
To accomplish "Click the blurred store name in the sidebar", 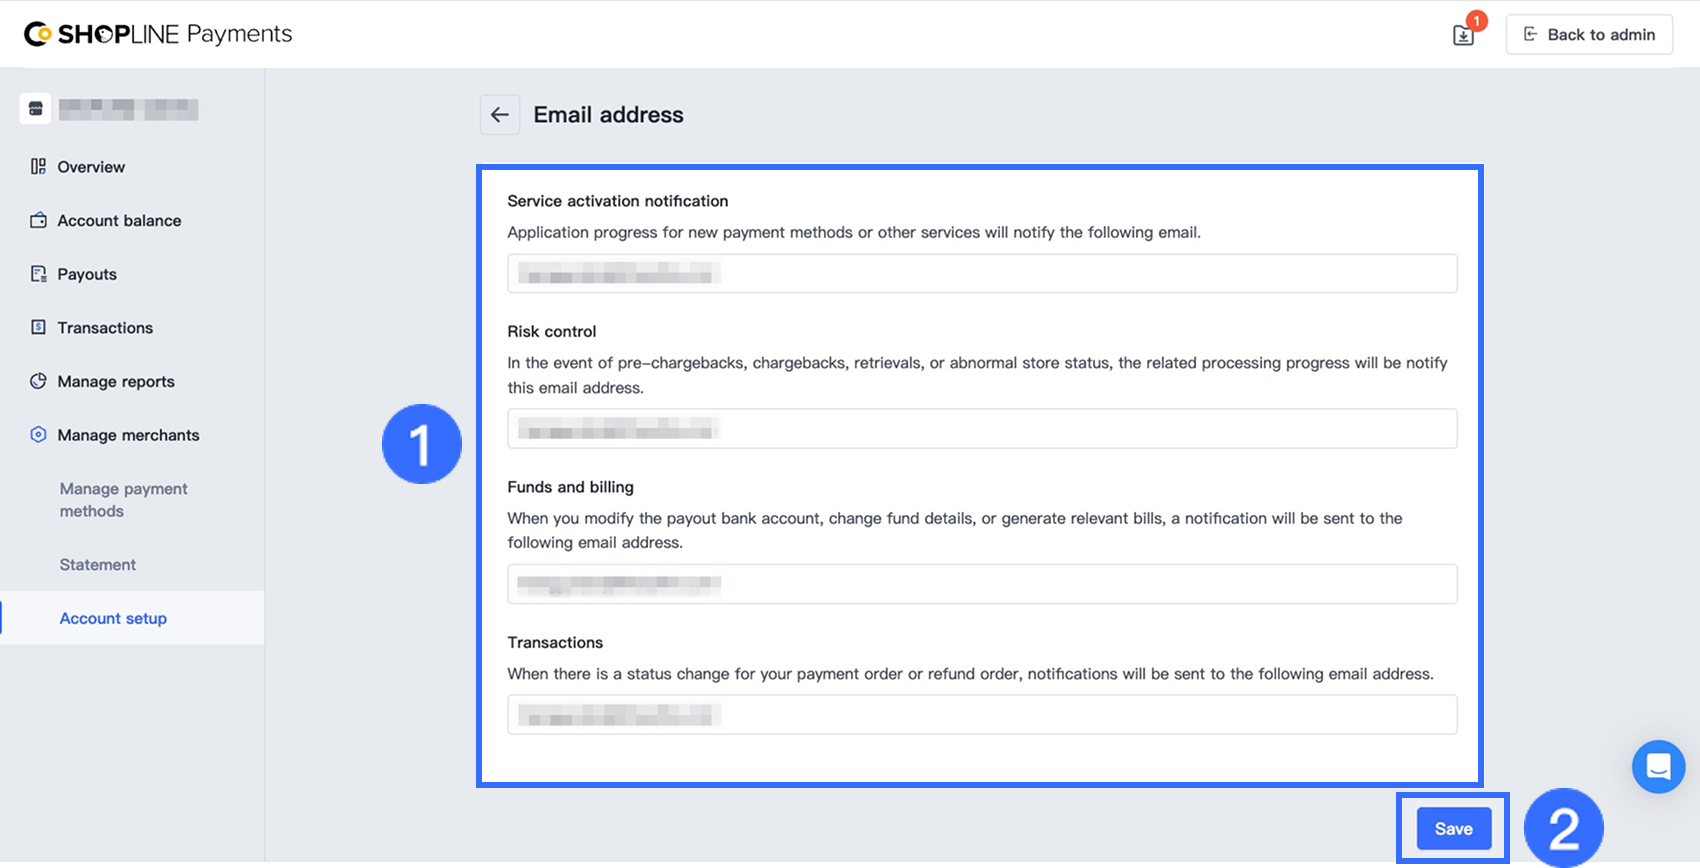I will point(128,109).
